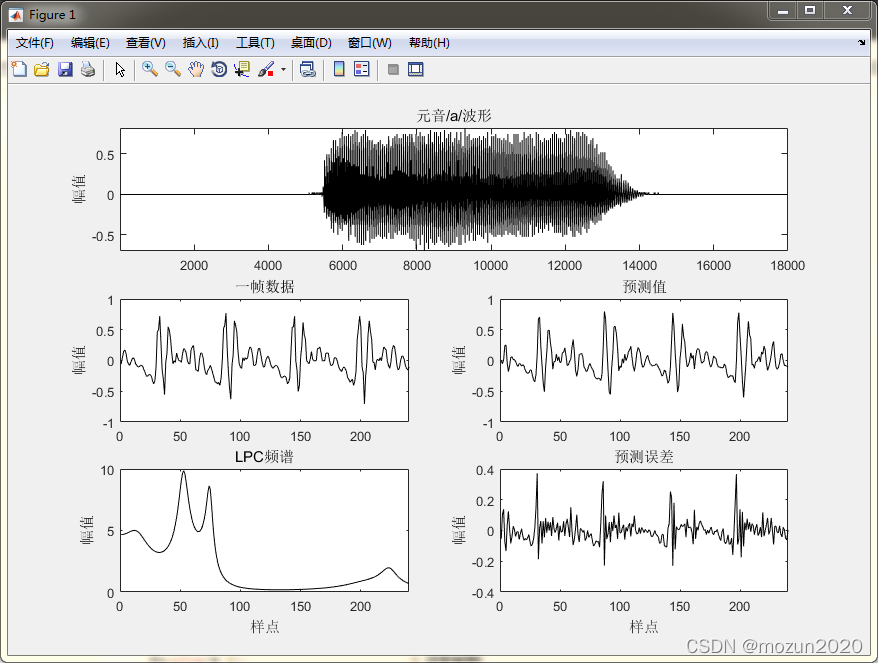Image resolution: width=878 pixels, height=663 pixels.
Task: Click inside the 预测误差 error axes
Action: [x=644, y=531]
